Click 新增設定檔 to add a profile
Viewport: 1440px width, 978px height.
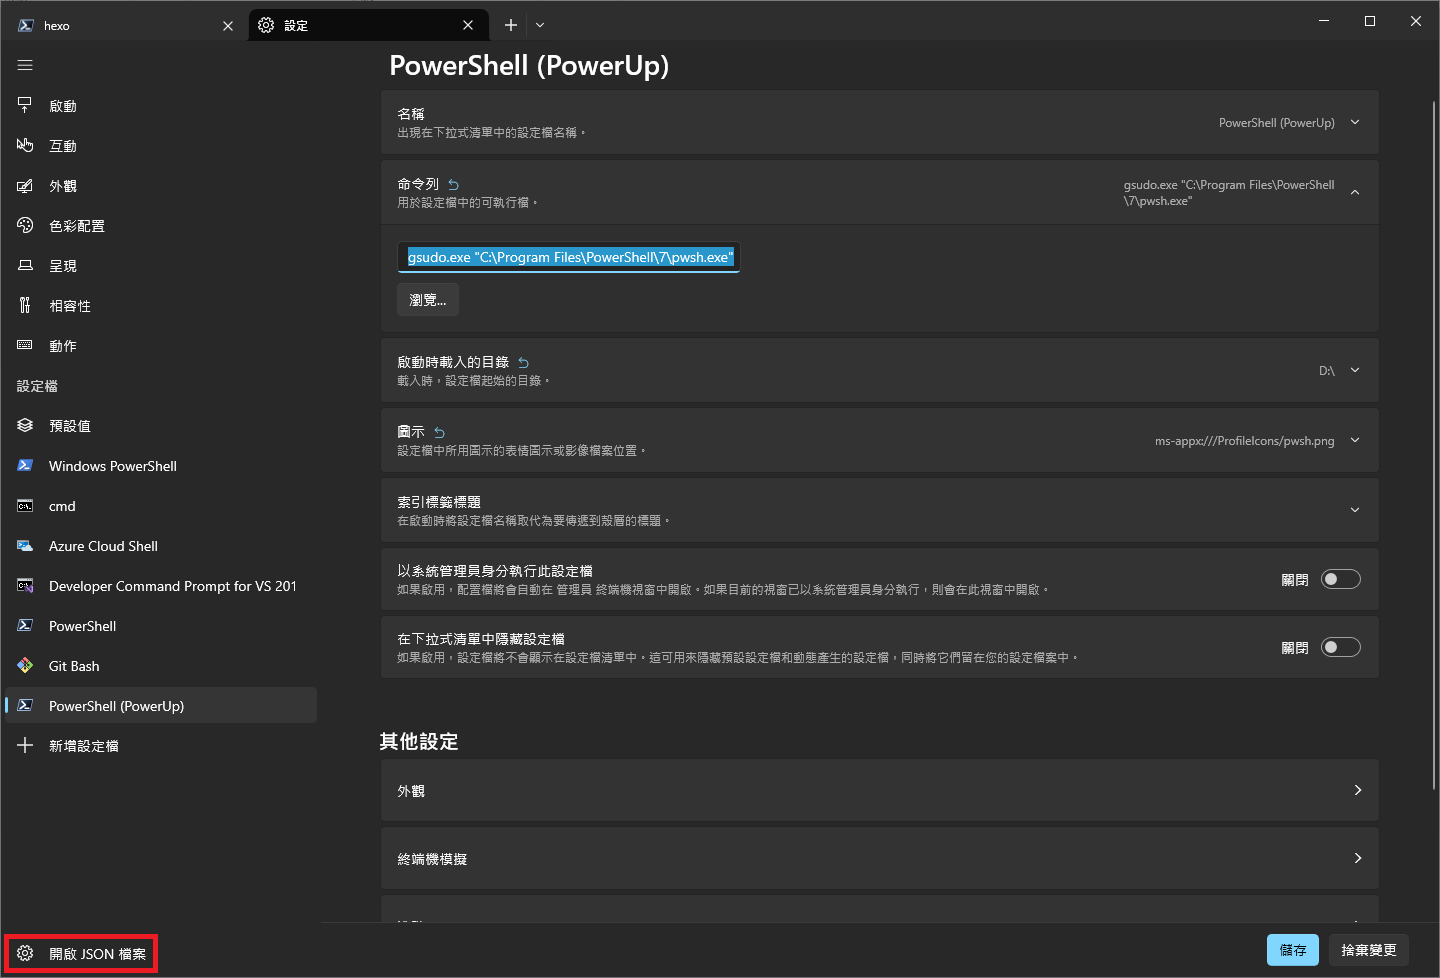[x=161, y=745]
